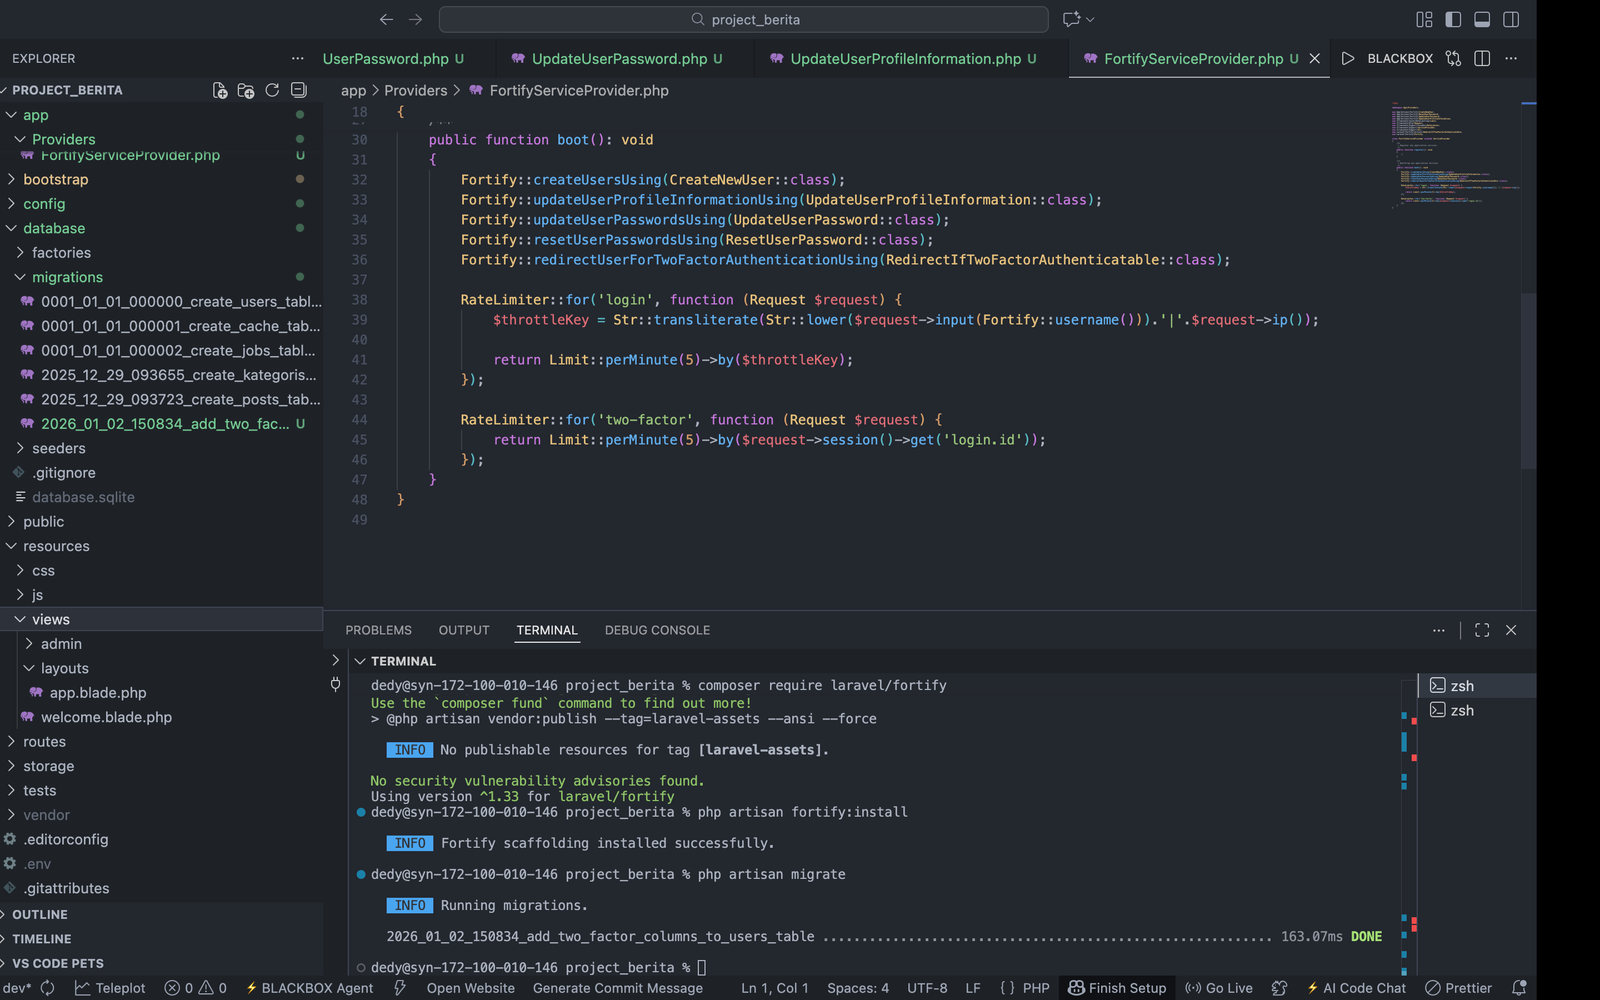Click Go Live in status bar
Image resolution: width=1600 pixels, height=1000 pixels.
click(x=1219, y=988)
